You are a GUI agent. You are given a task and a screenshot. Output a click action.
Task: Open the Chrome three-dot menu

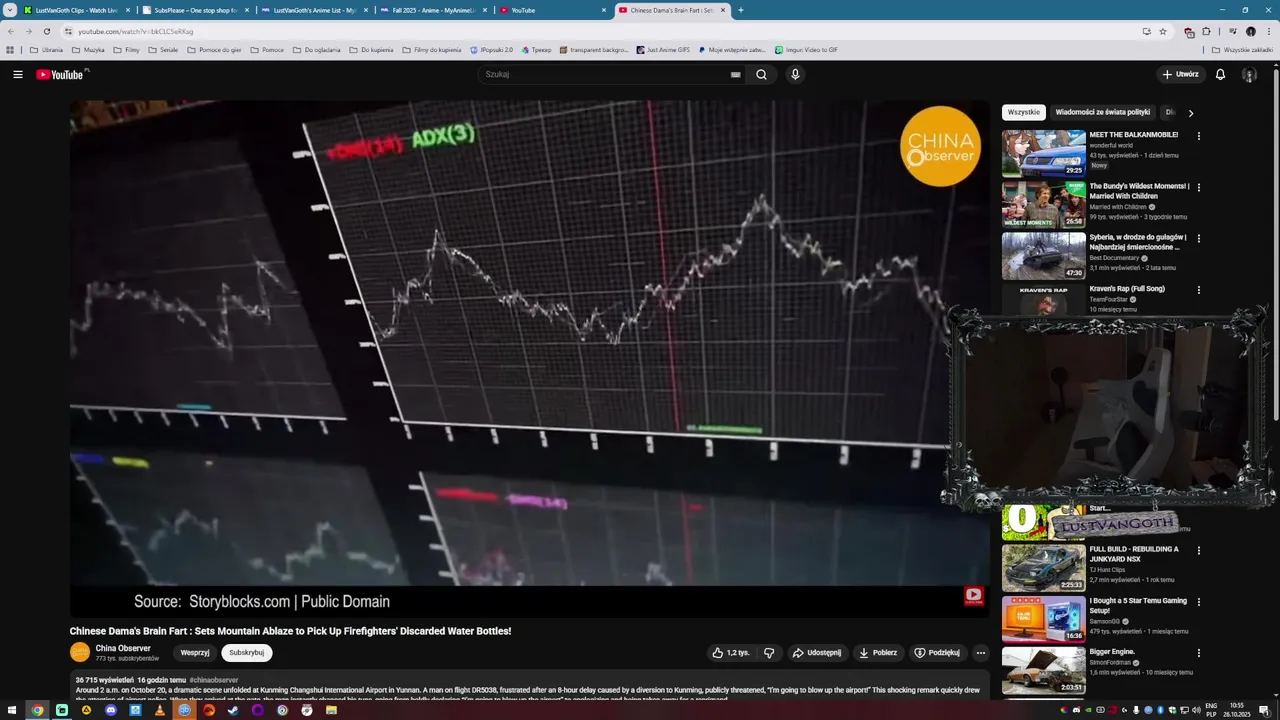tap(1268, 31)
